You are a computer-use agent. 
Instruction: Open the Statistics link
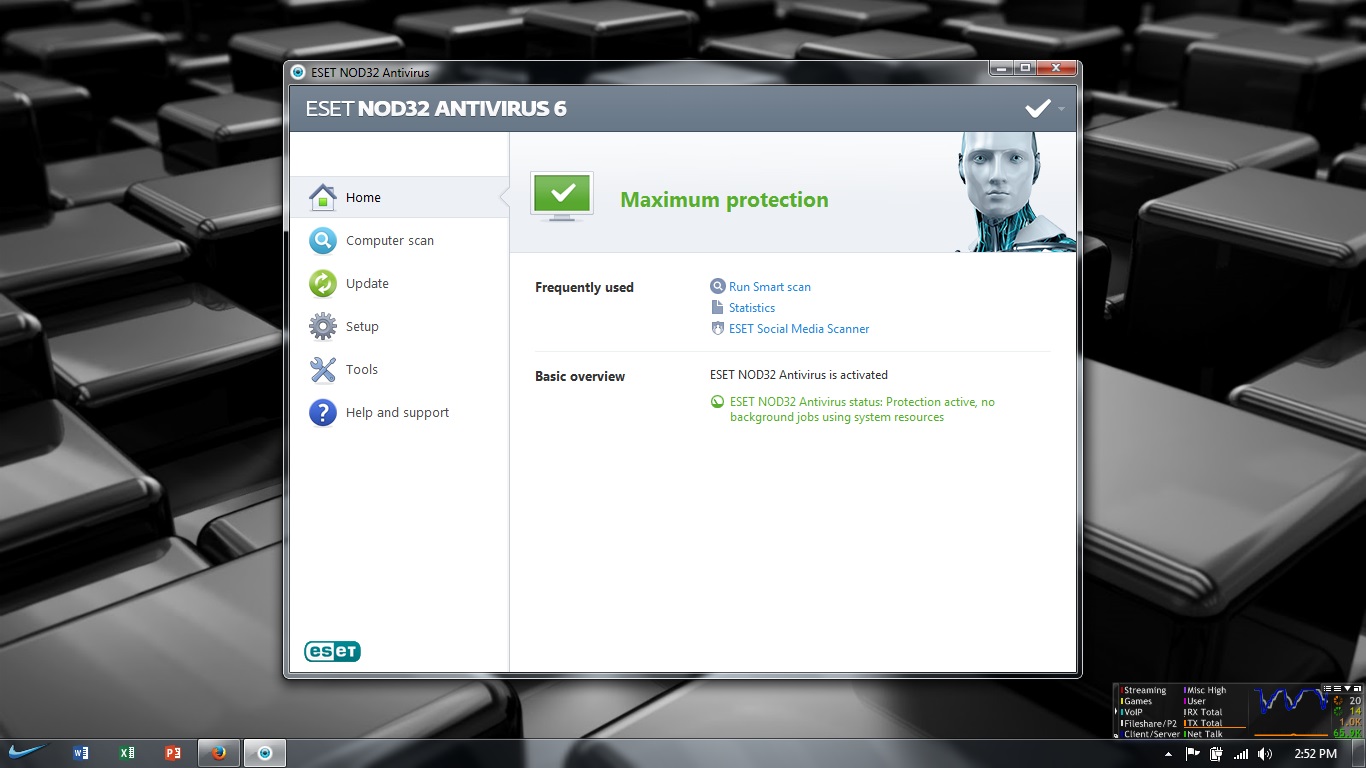(752, 308)
